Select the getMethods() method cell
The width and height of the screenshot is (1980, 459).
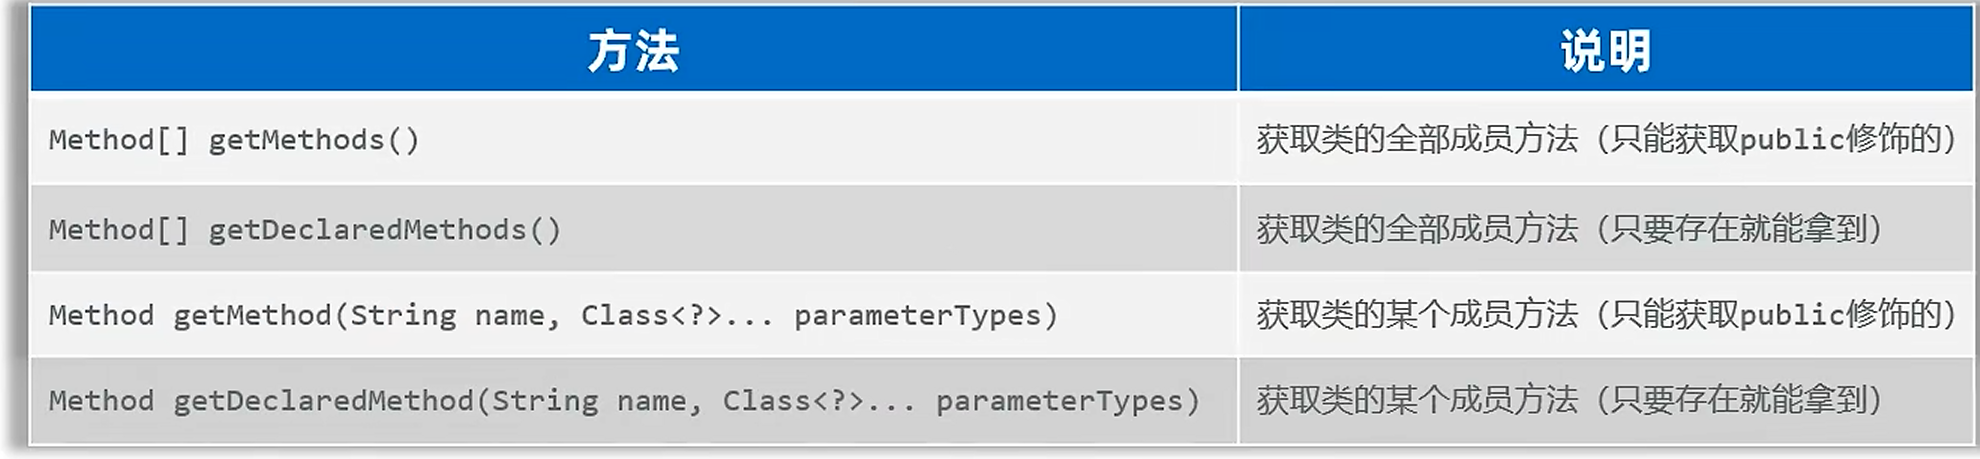(x=634, y=139)
